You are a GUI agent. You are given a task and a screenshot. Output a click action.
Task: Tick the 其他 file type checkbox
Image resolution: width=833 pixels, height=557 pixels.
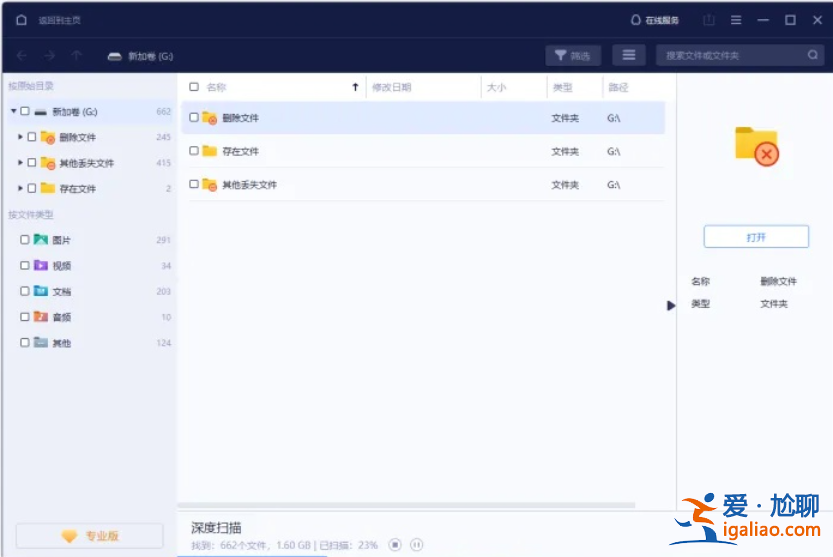coord(24,342)
